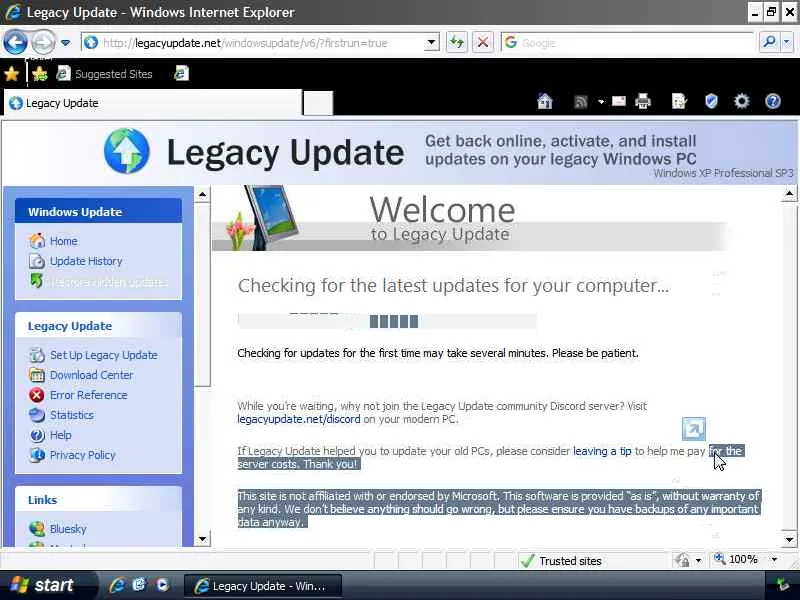Viewport: 800px width, 600px height.
Task: Click the search magnifier button
Action: click(x=769, y=42)
